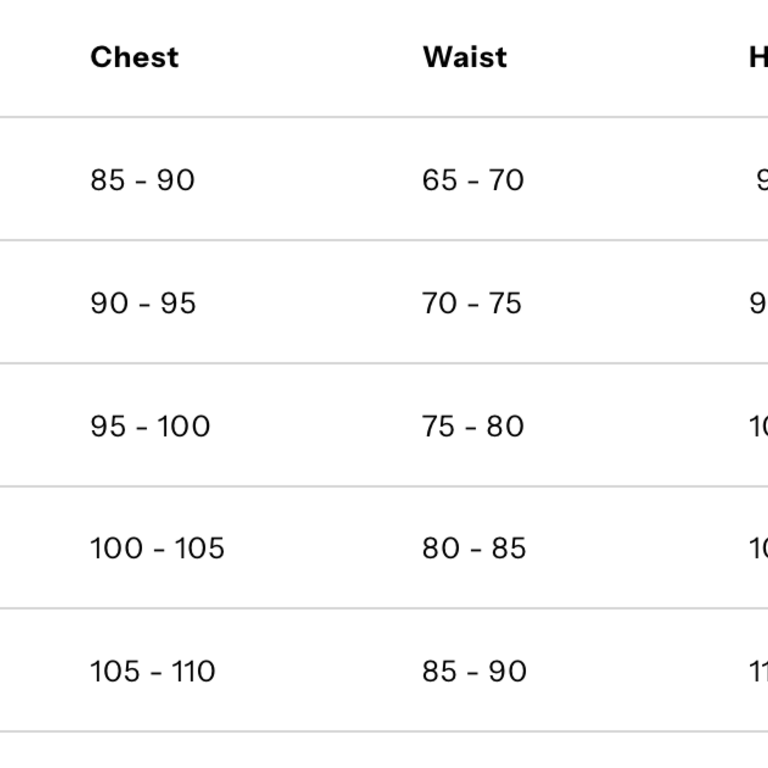Click the 75 - 80 waist value
Viewport: 768px width, 768px height.
[x=473, y=426]
